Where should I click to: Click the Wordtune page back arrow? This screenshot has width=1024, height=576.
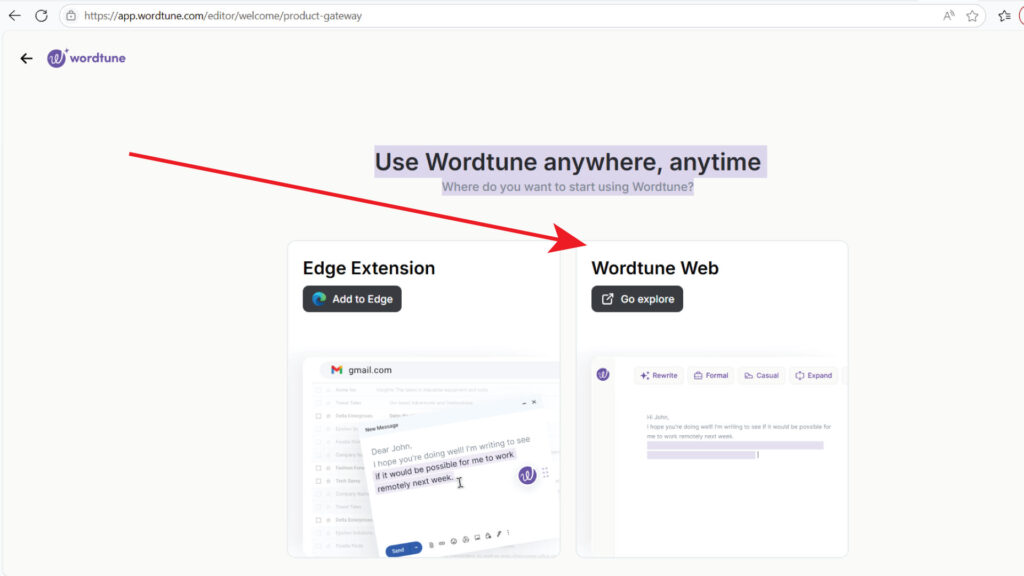tap(26, 59)
